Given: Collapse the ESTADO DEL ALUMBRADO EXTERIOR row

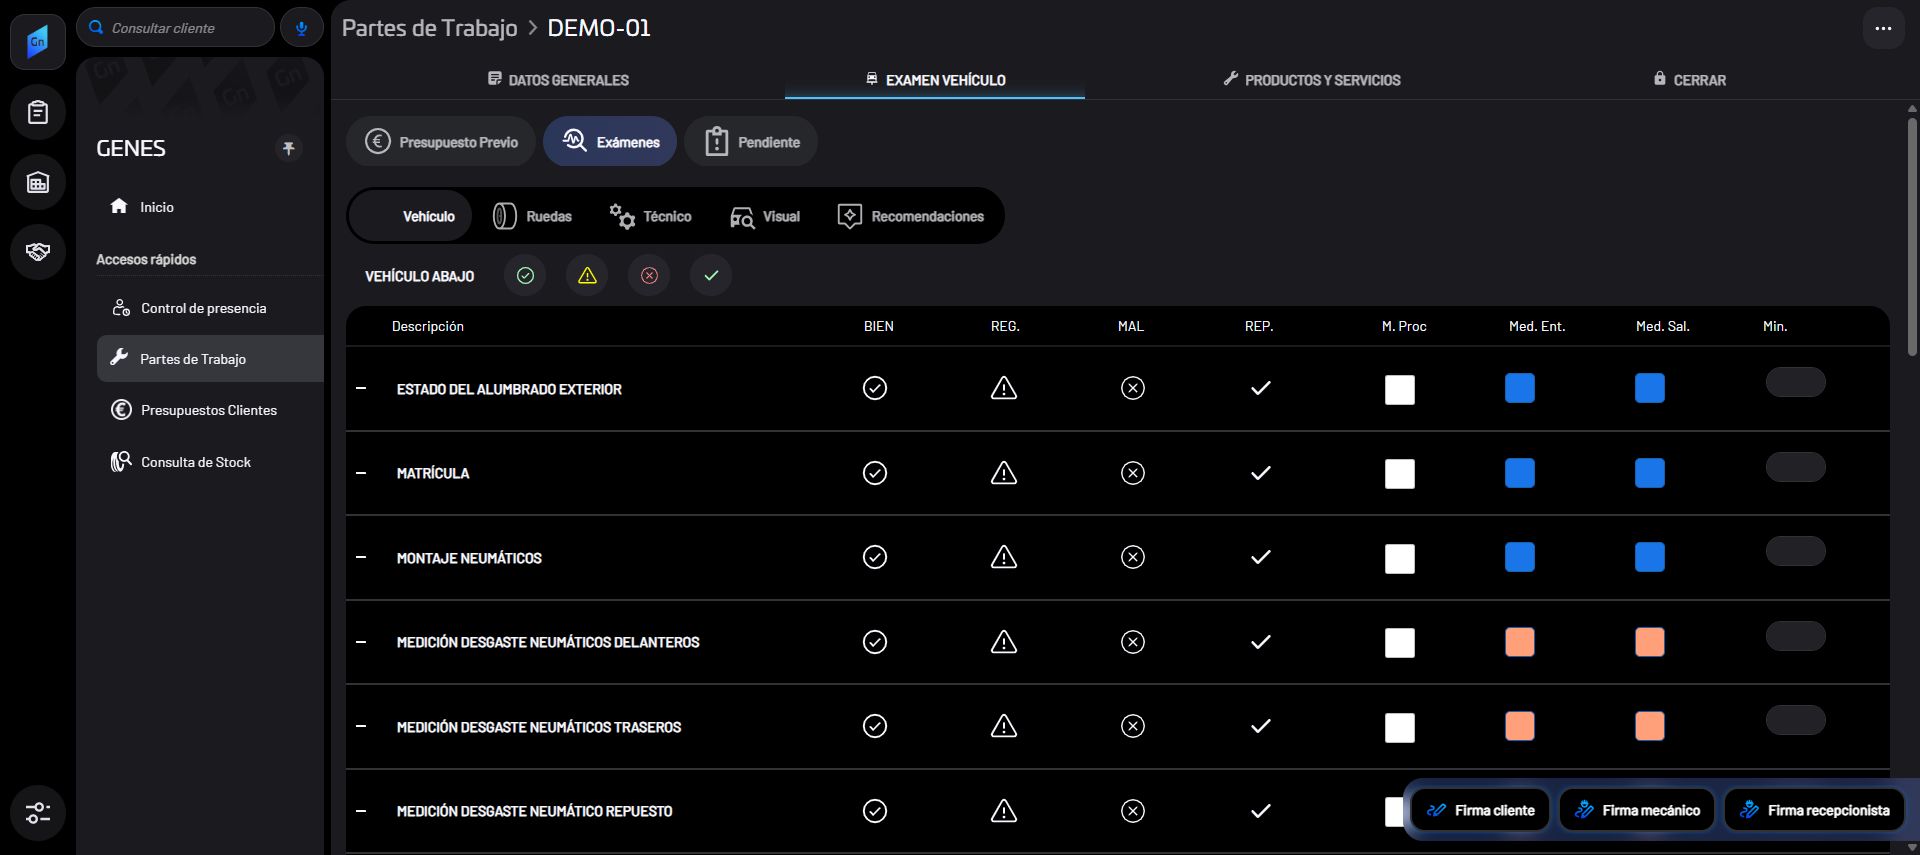Looking at the screenshot, I should 361,389.
